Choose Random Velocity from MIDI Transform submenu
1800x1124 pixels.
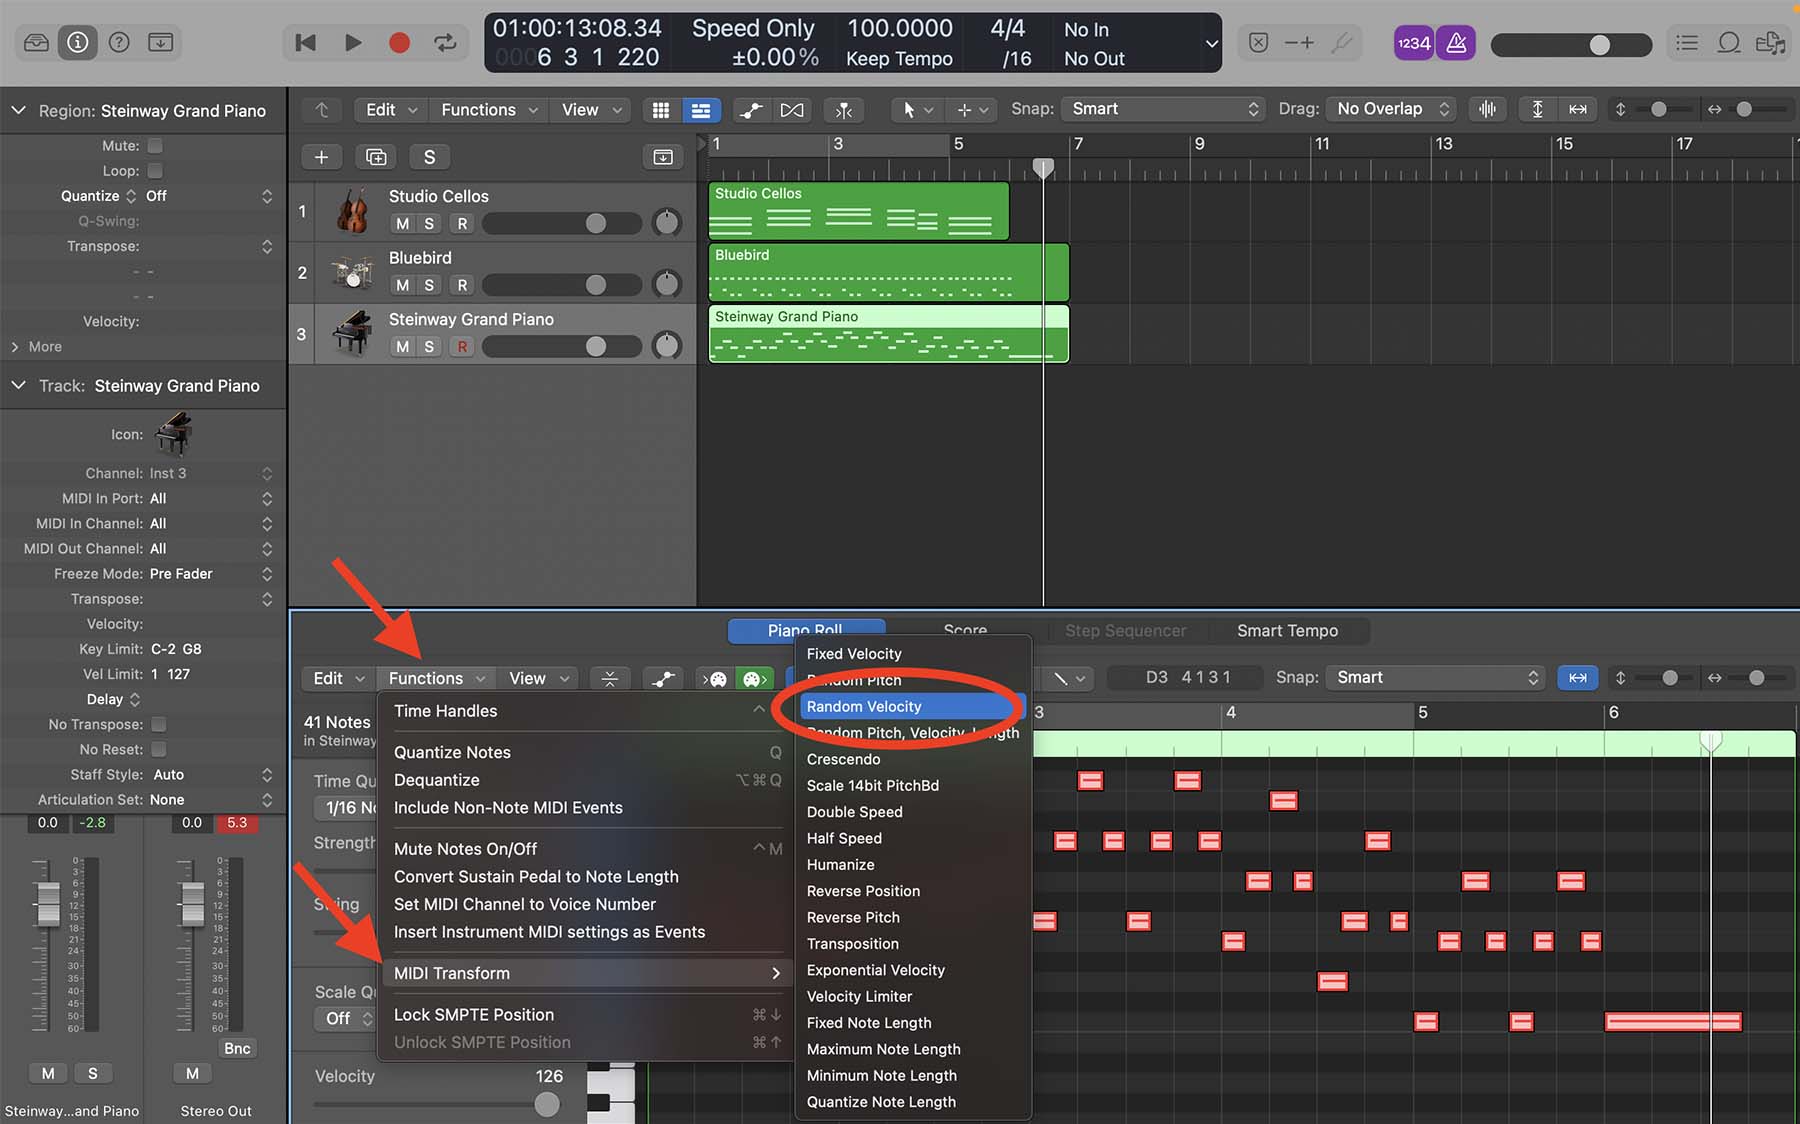tap(912, 706)
